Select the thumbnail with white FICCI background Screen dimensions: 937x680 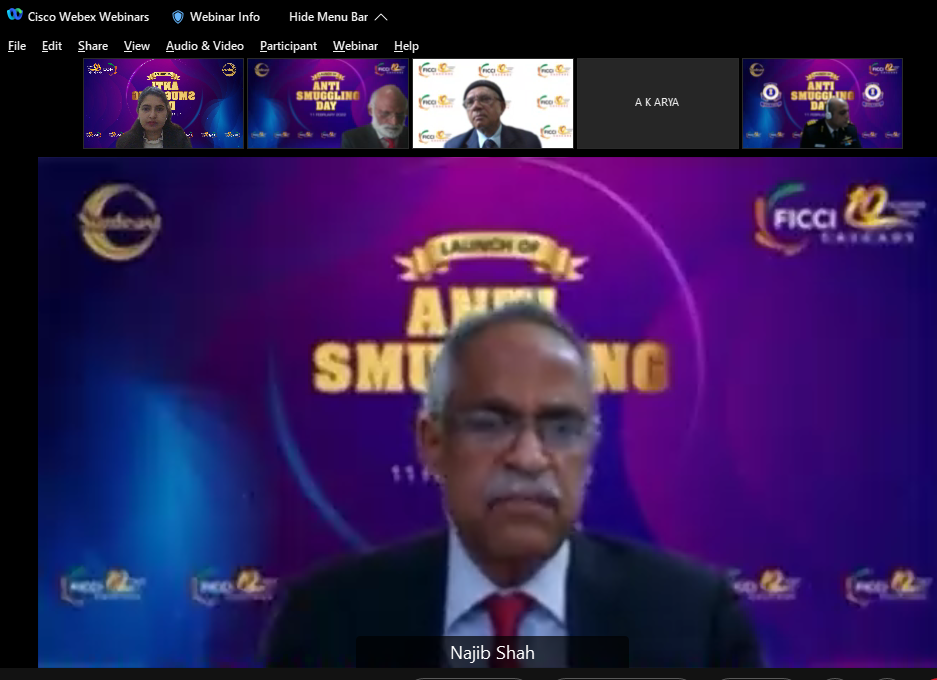(492, 103)
